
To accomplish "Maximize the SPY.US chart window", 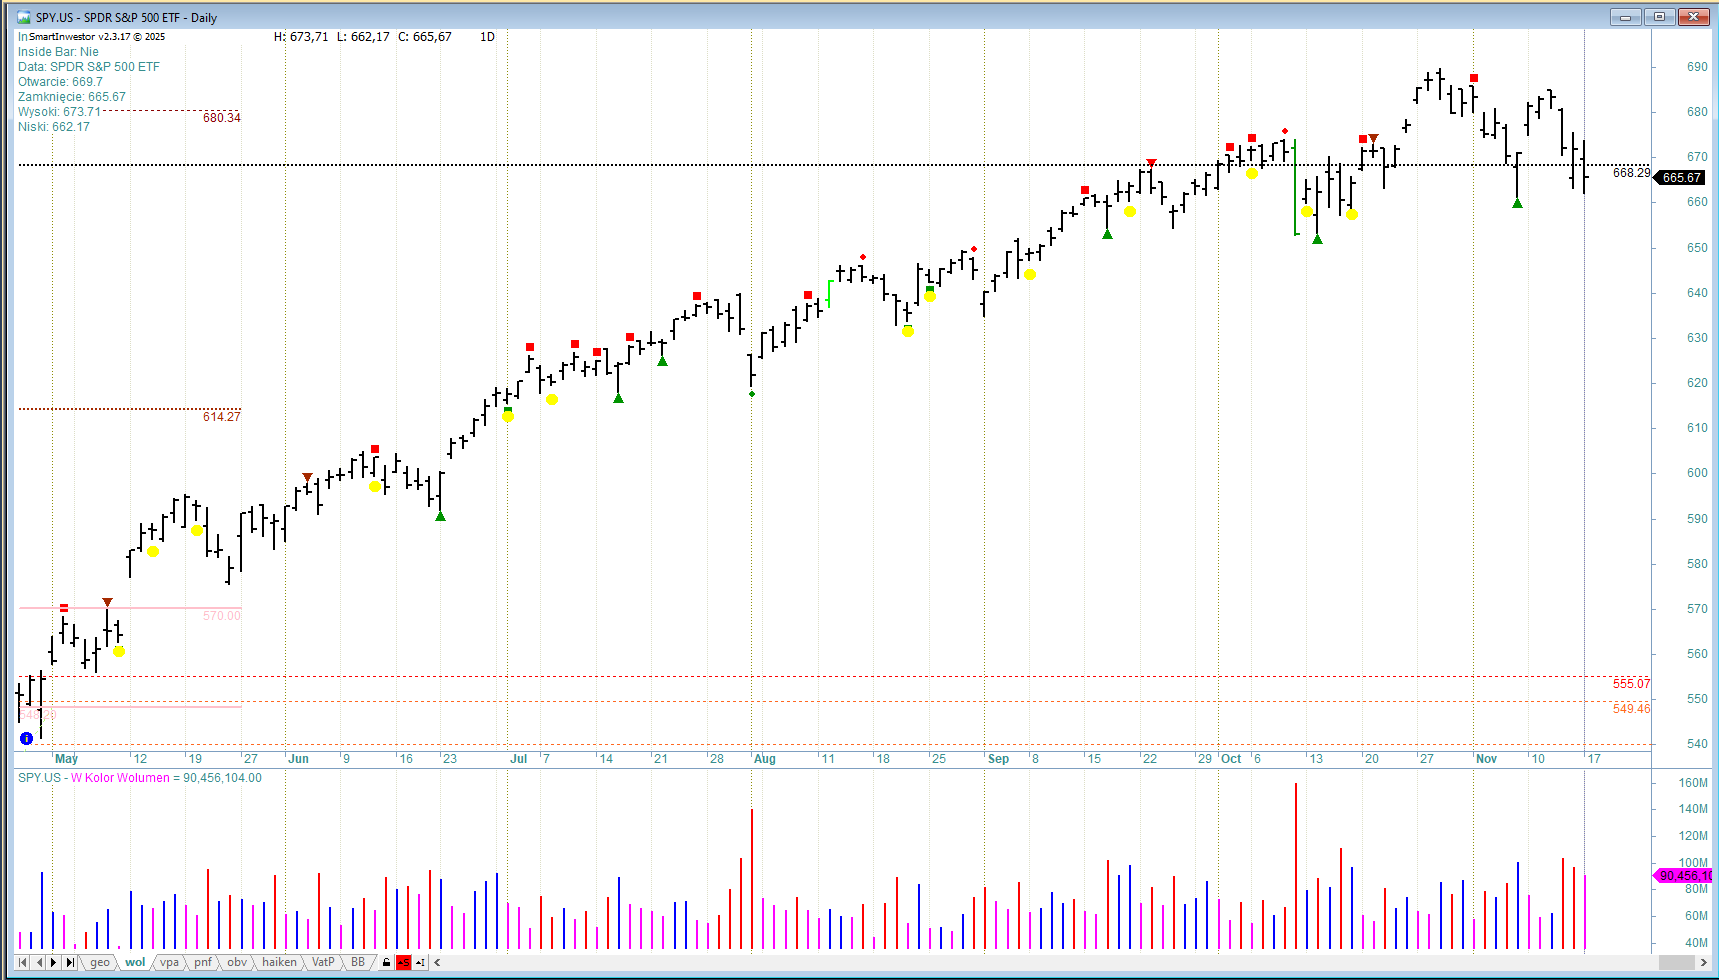I will click(1660, 17).
